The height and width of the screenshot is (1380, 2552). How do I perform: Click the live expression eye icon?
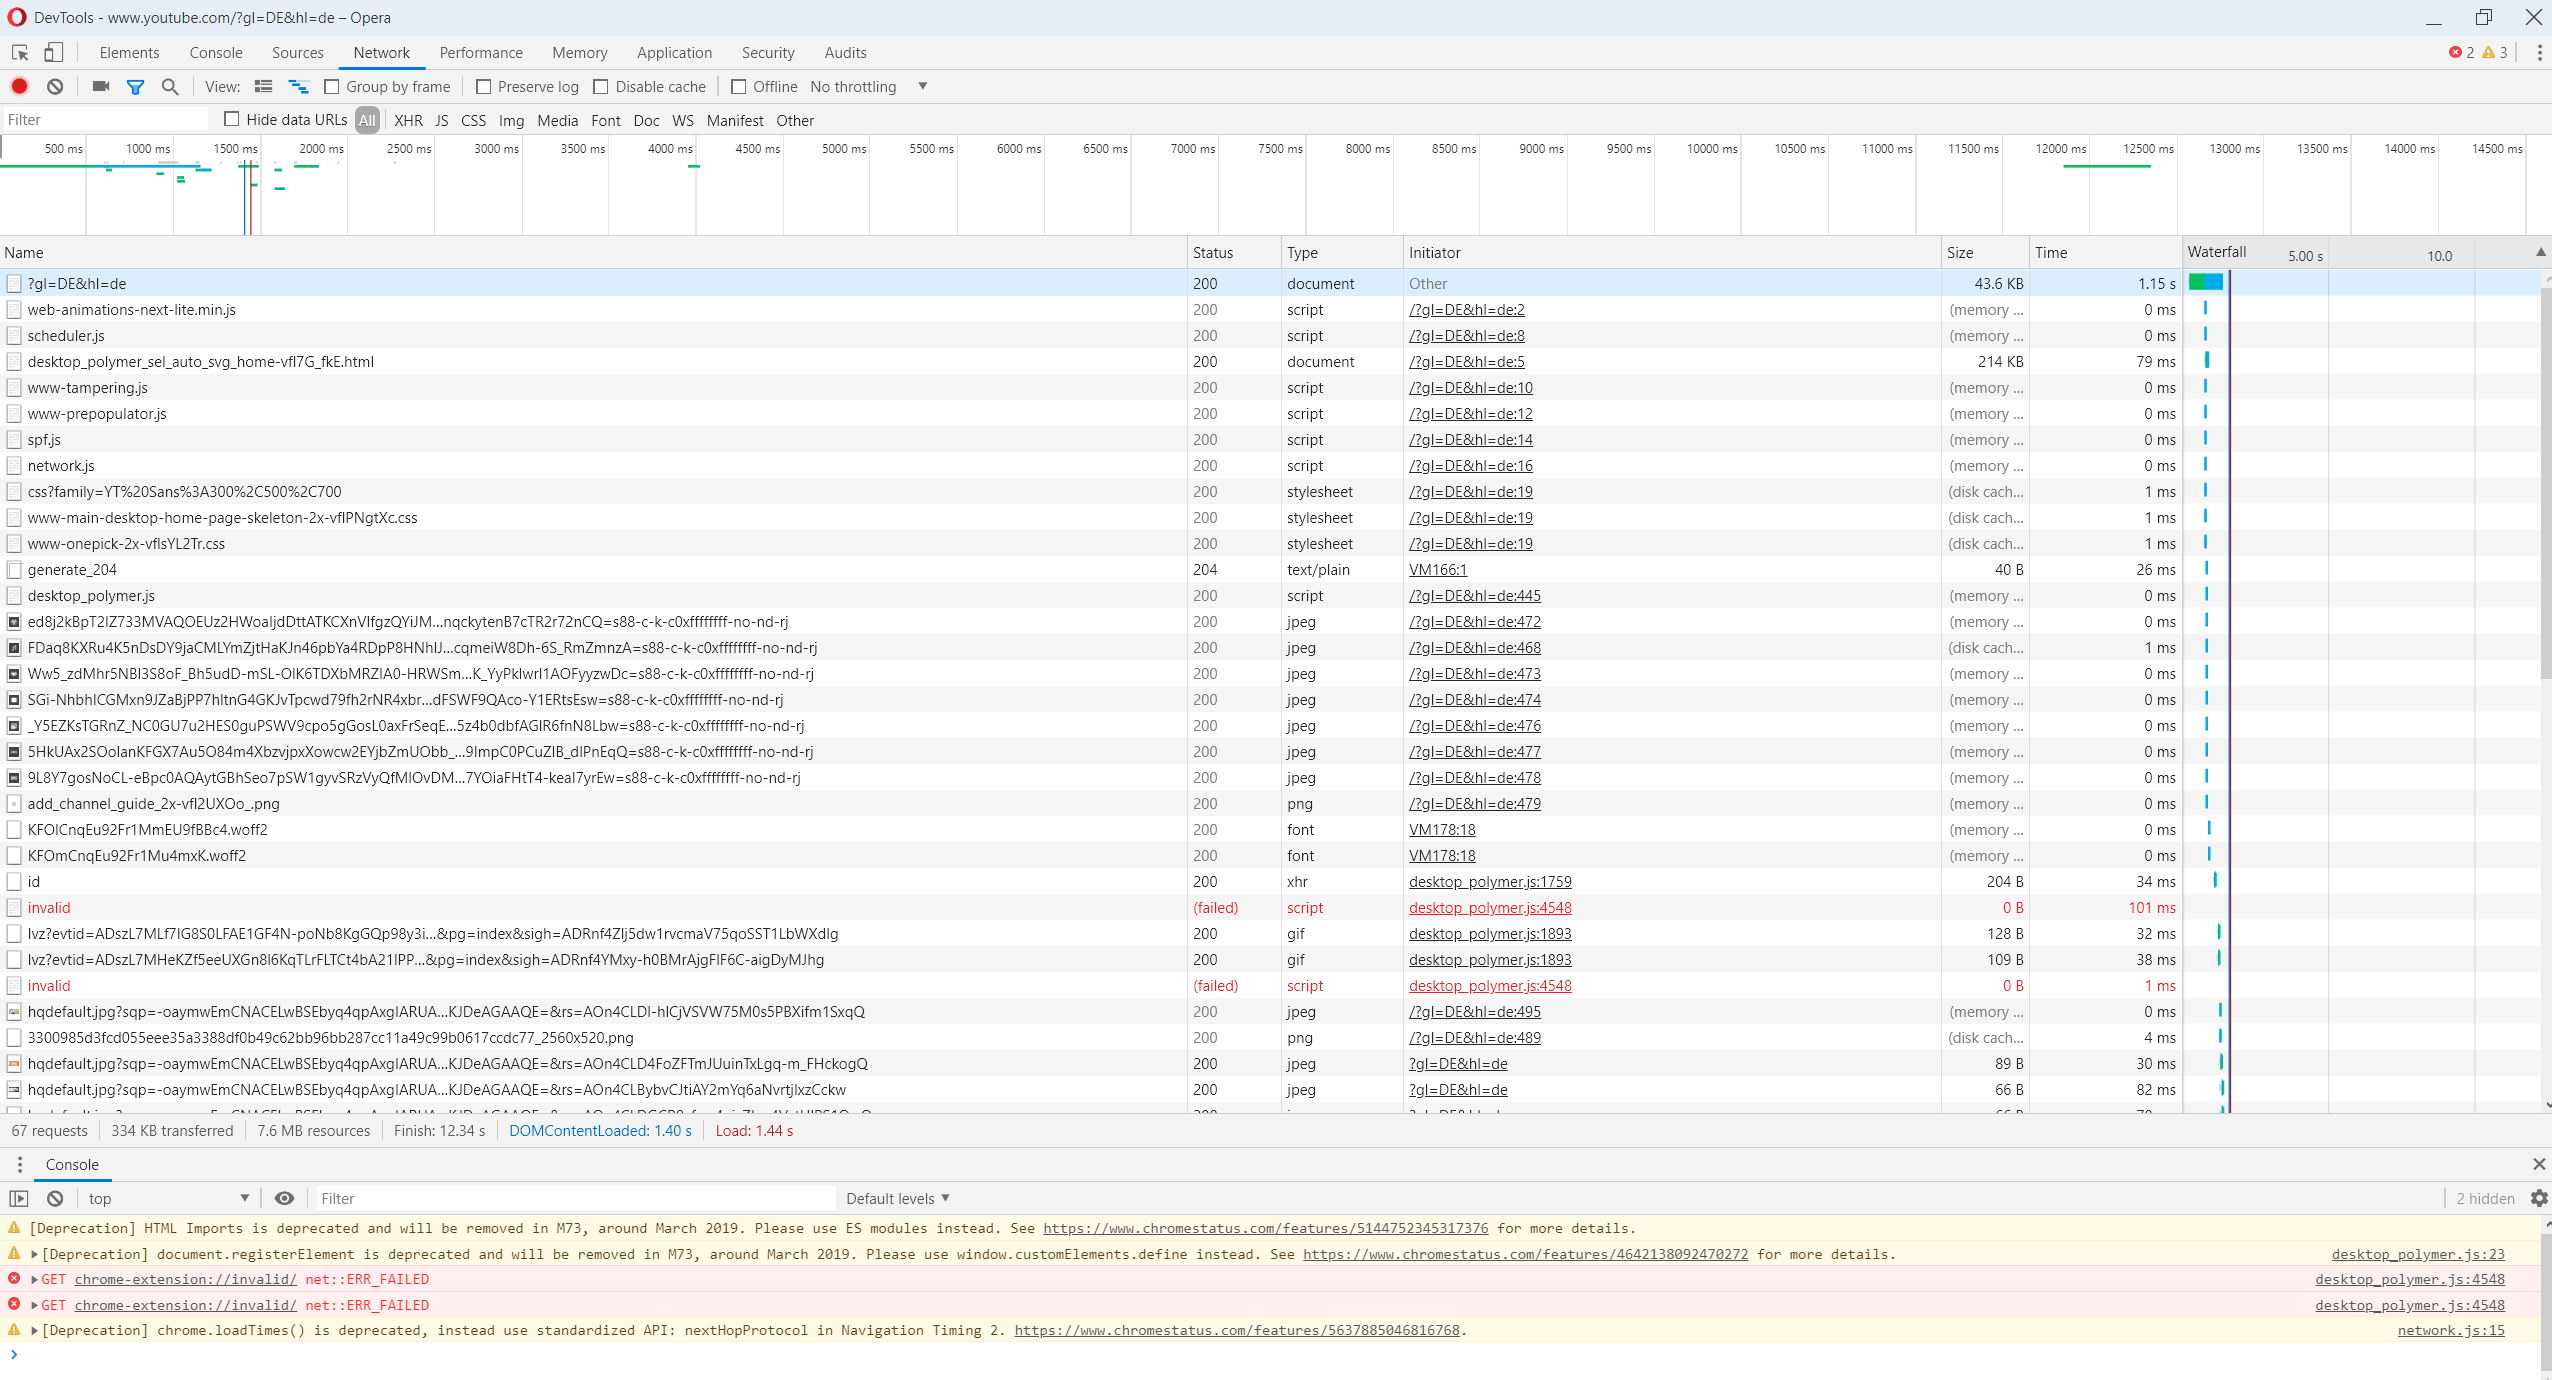click(285, 1198)
